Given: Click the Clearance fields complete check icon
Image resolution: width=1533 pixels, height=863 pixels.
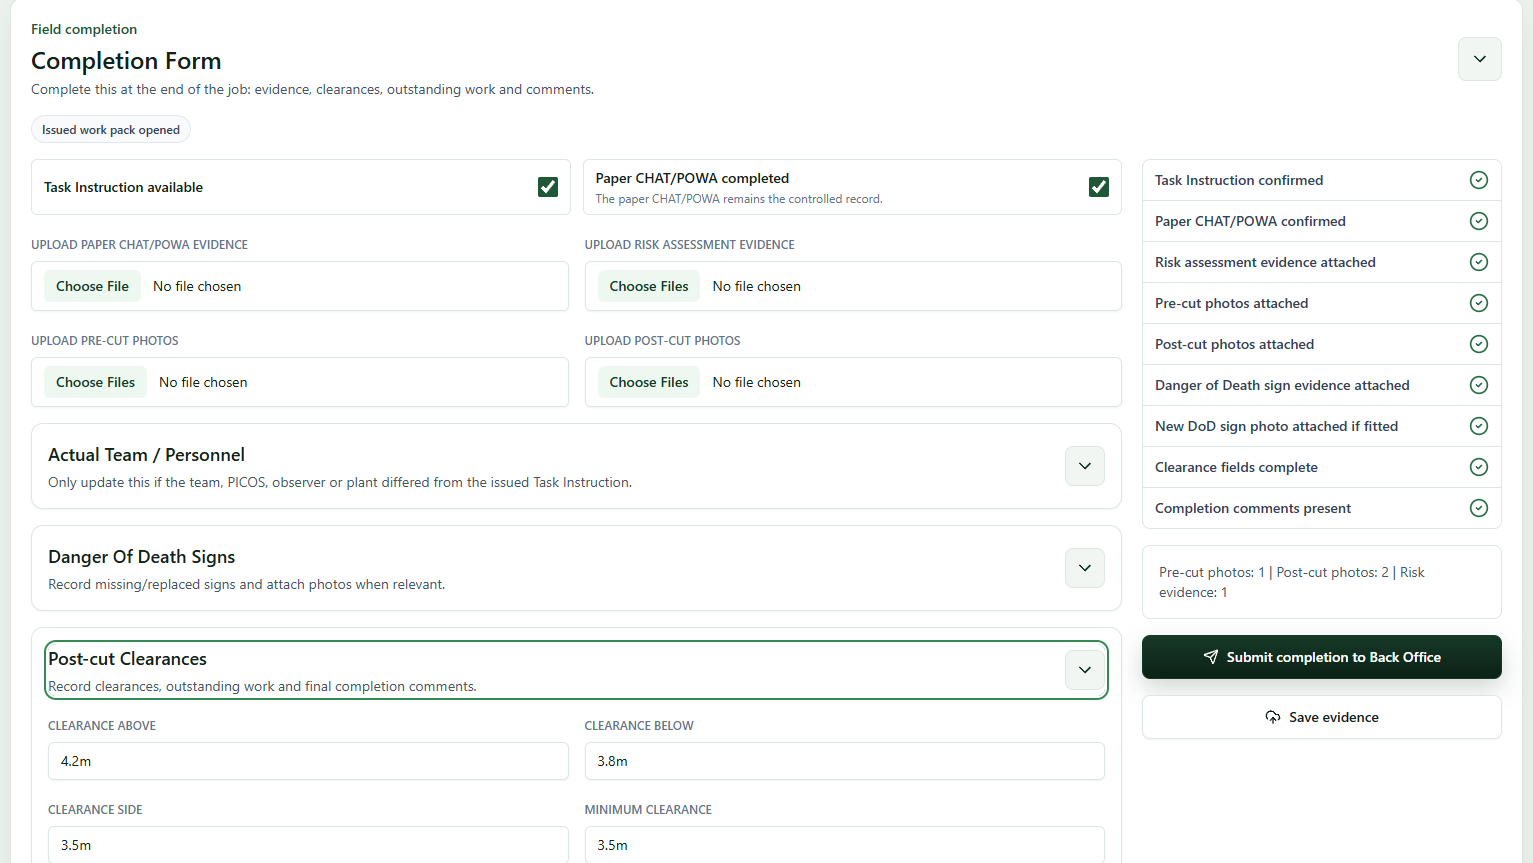Looking at the screenshot, I should coord(1479,467).
